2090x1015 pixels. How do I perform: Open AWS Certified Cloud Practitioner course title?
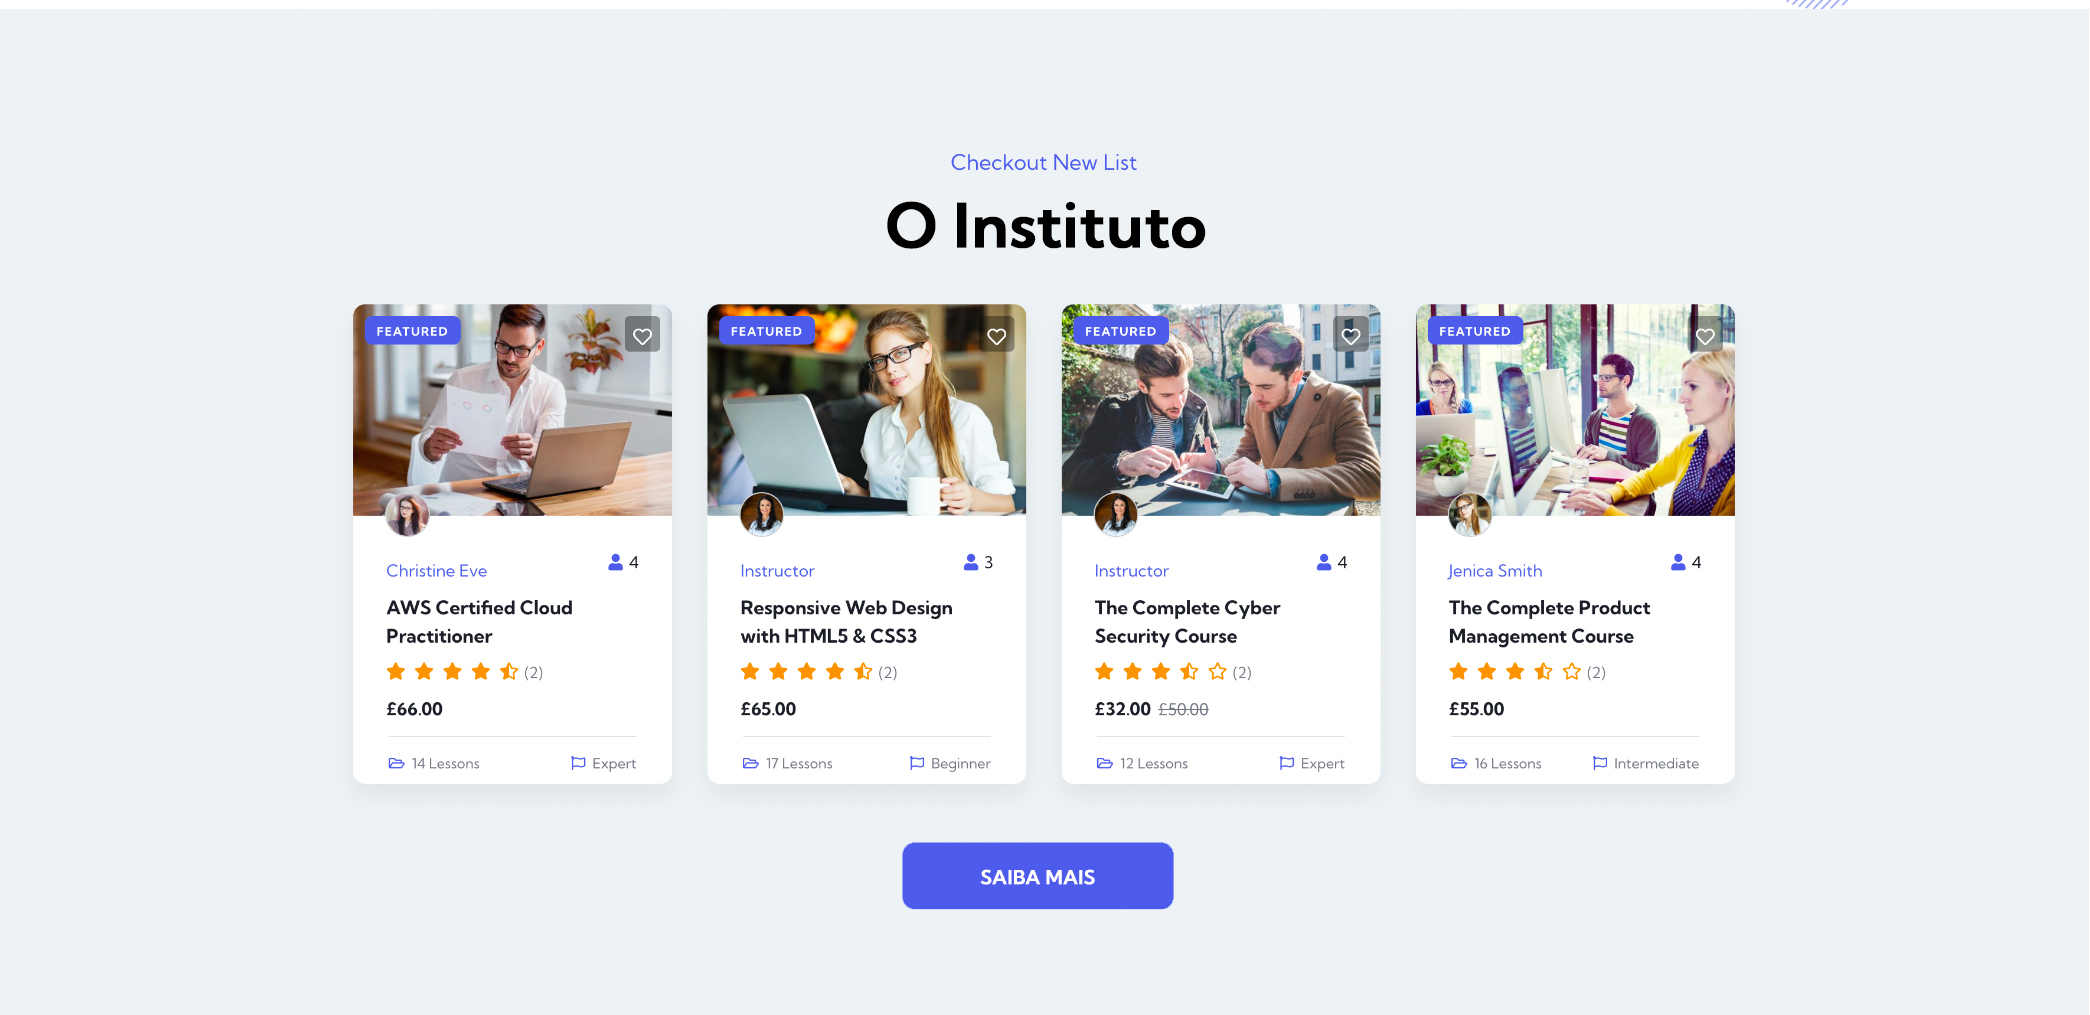479,622
